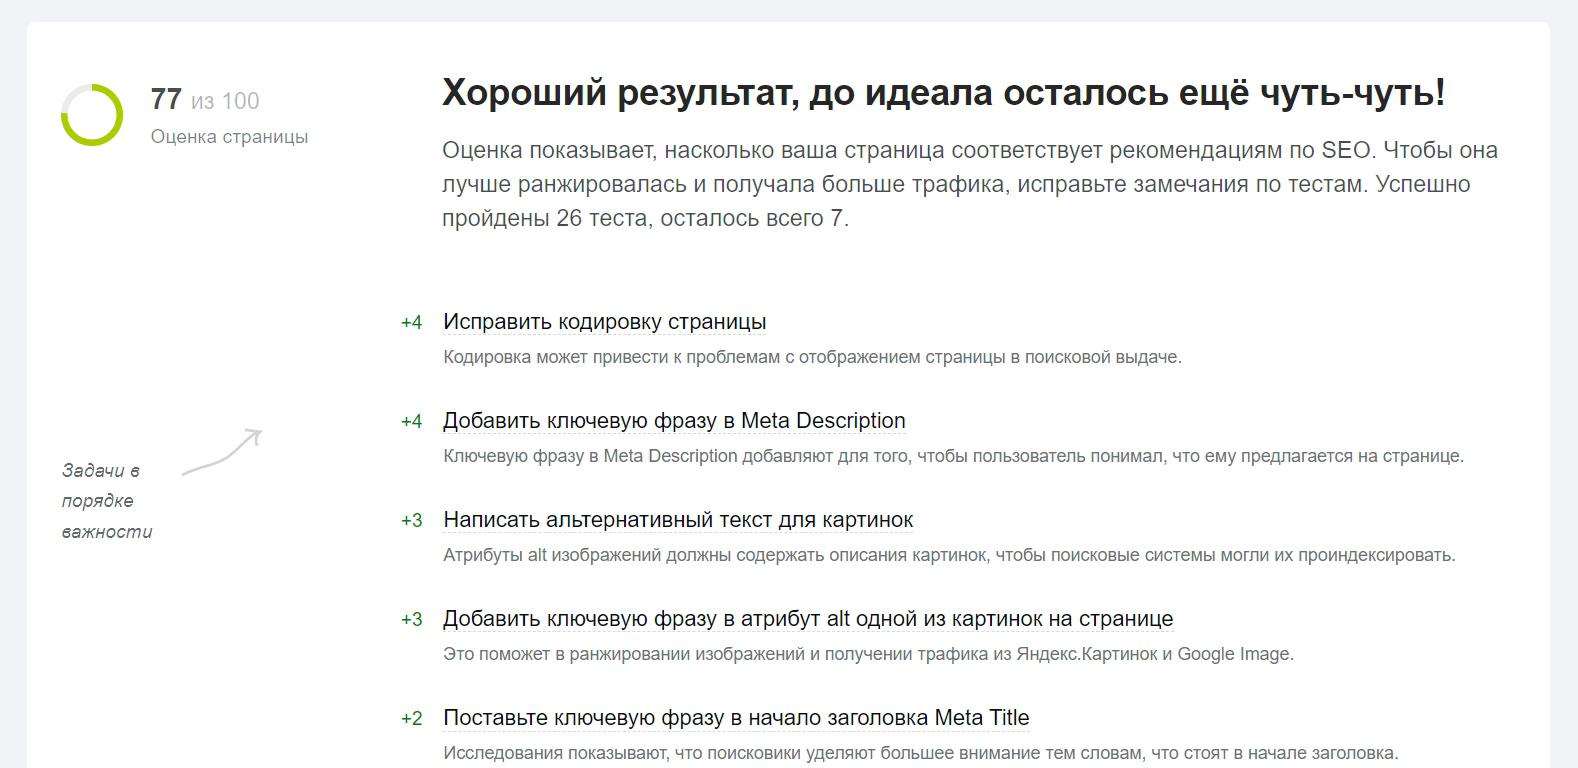Image resolution: width=1578 pixels, height=768 pixels.
Task: Click the +3 badge beside the alternative text task
Action: (411, 521)
